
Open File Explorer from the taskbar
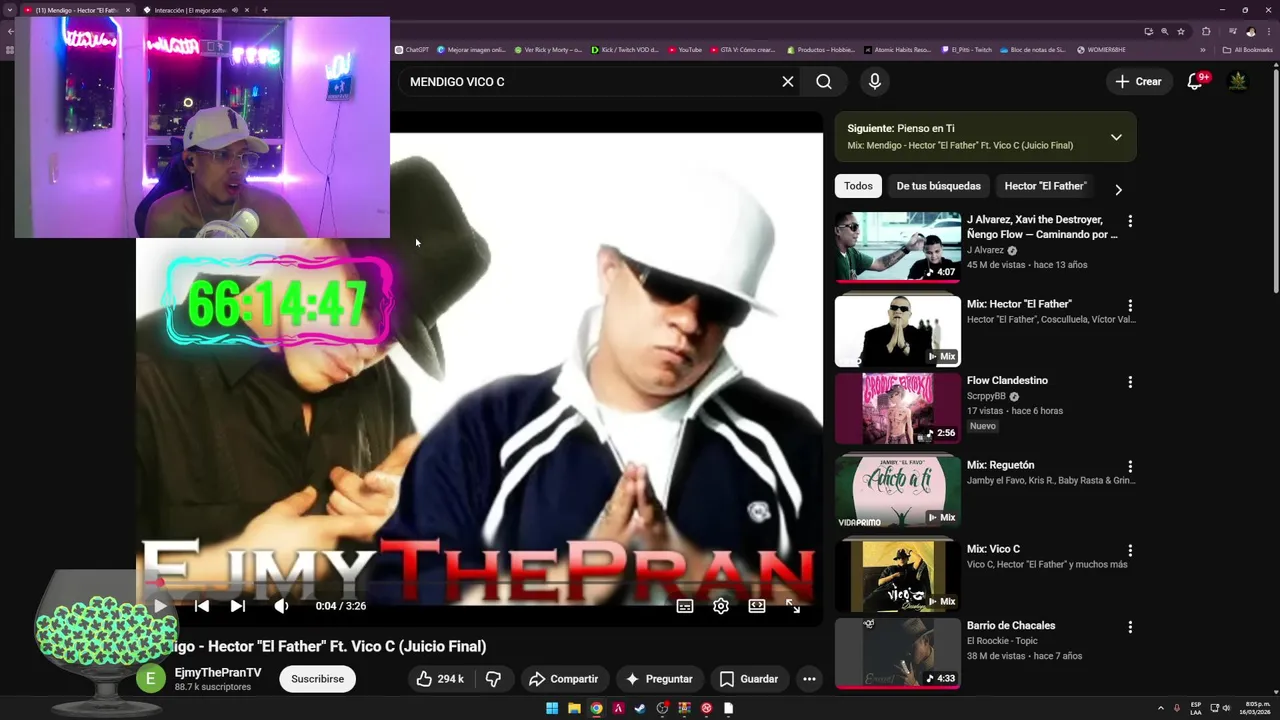pos(574,708)
